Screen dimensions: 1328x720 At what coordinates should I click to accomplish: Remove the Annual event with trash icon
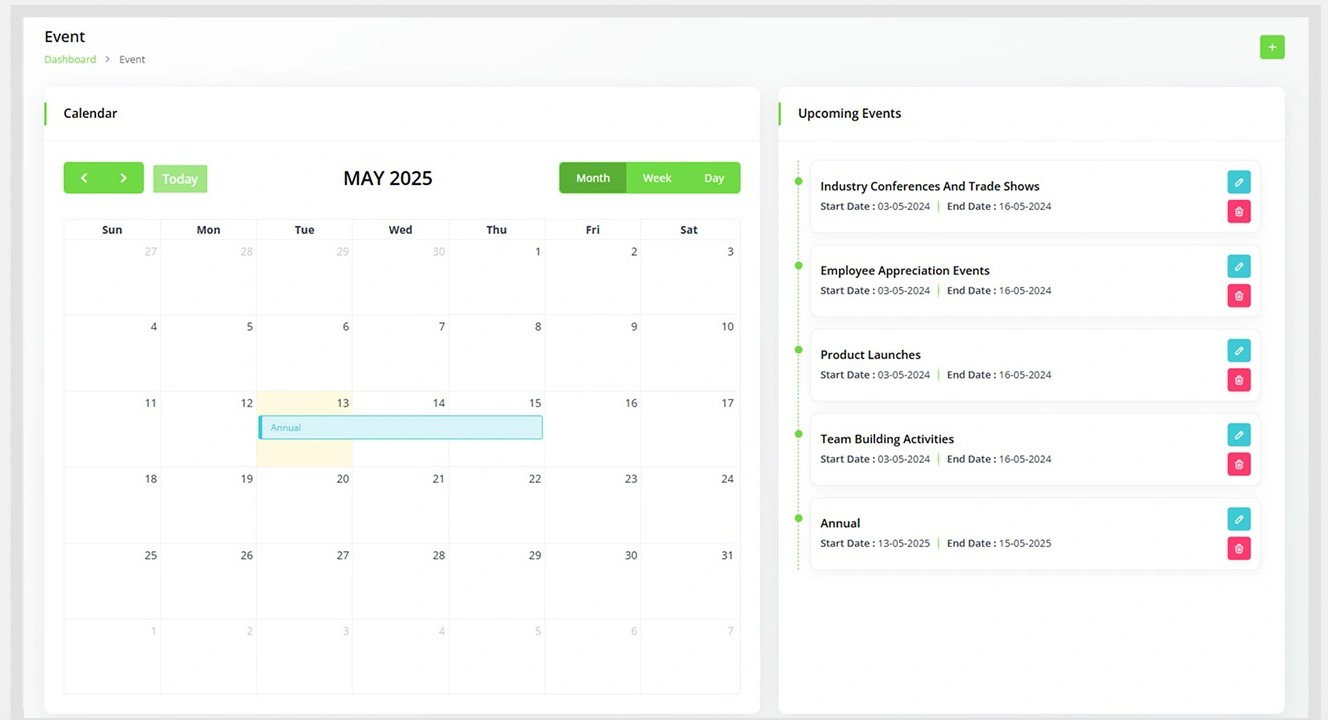(x=1239, y=548)
